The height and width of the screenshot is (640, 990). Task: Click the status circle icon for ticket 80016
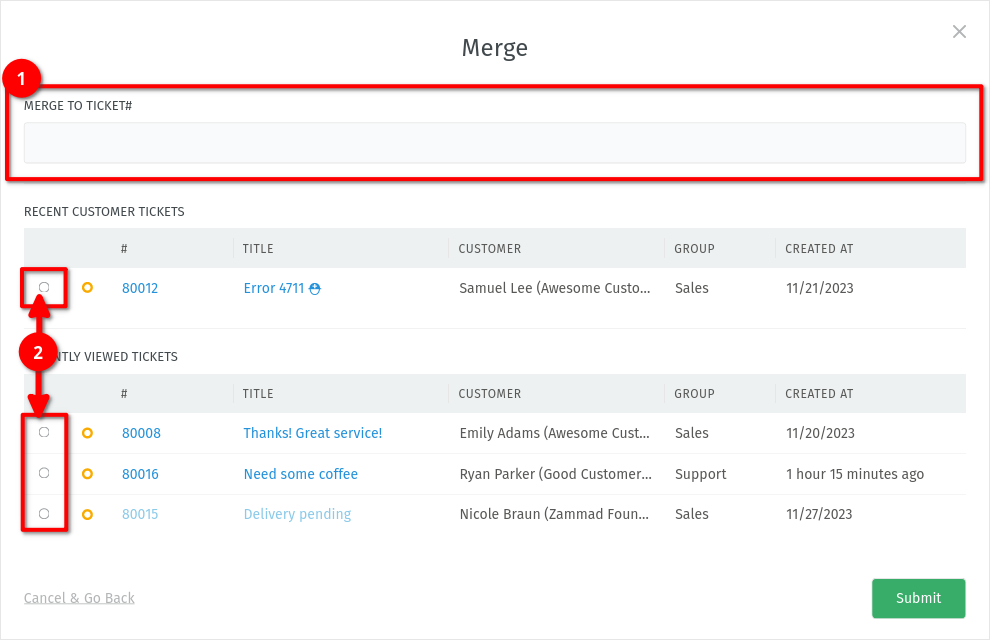(87, 474)
